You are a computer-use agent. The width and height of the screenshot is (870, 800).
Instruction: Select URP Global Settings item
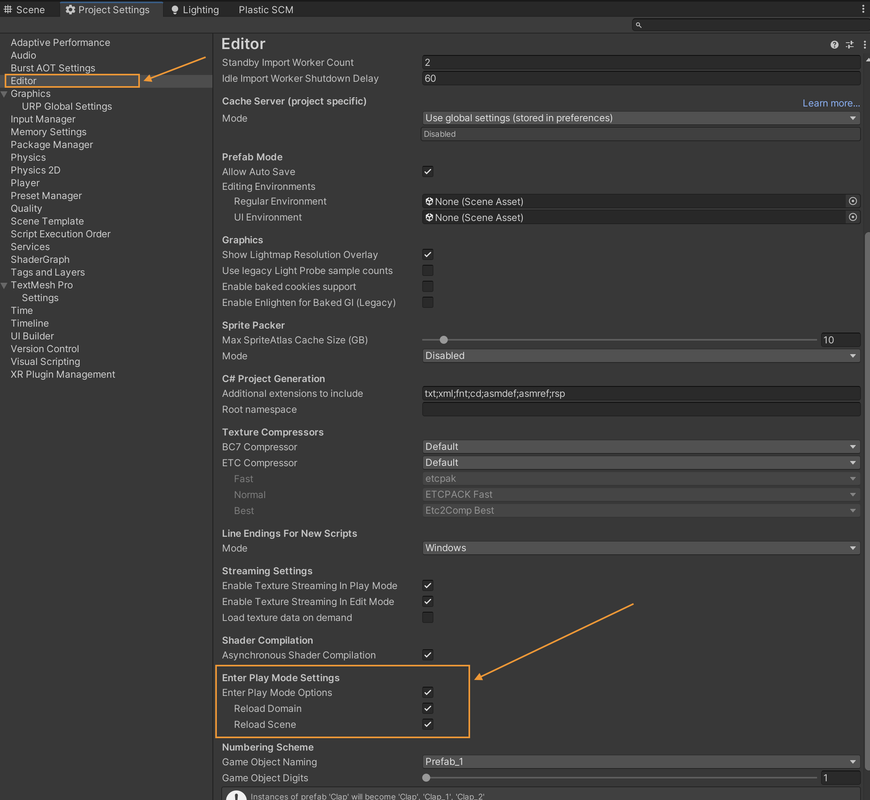[67, 107]
